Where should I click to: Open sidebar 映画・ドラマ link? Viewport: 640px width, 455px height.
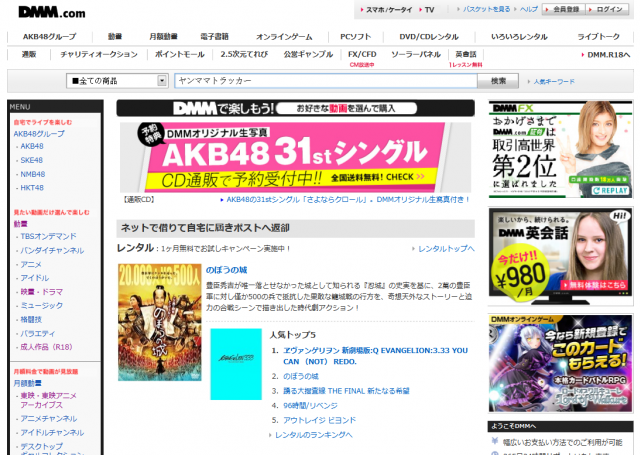pyautogui.click(x=42, y=292)
